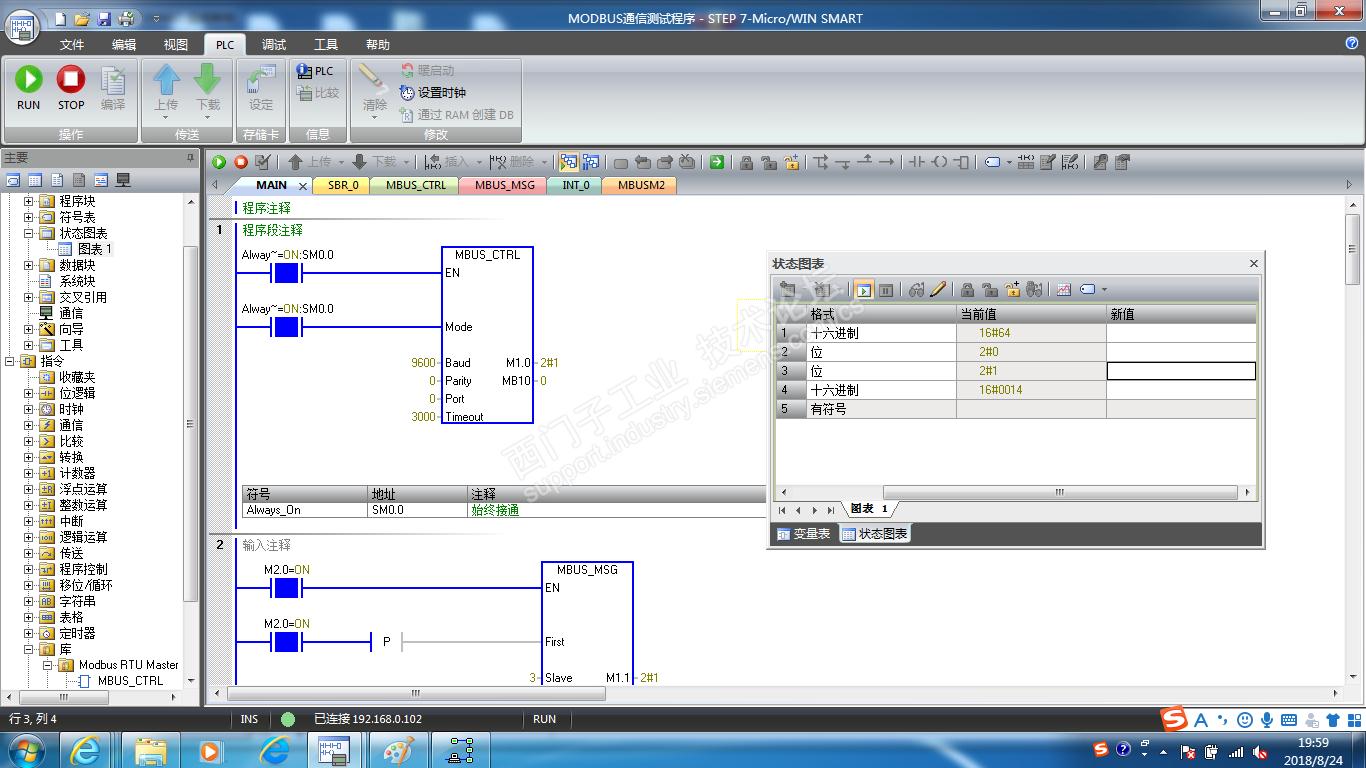
Task: Click the green RUN button in the ribbon
Action: click(x=28, y=86)
